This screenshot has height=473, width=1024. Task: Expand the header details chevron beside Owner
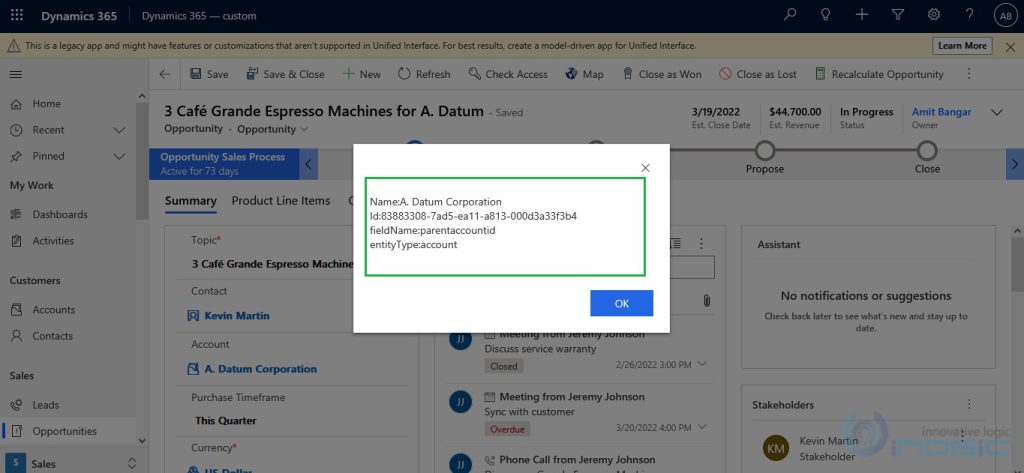(x=996, y=113)
